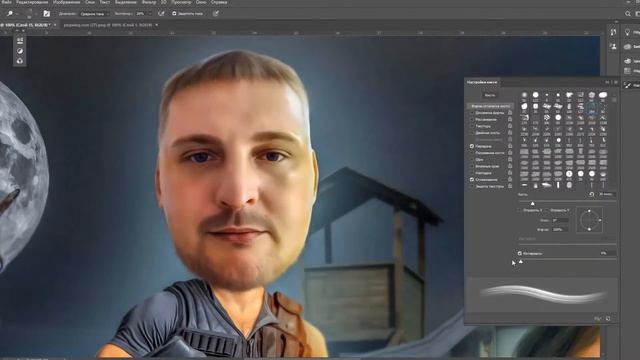This screenshot has width=640, height=360.
Task: Click the brush stroke preview area
Action: tap(542, 295)
